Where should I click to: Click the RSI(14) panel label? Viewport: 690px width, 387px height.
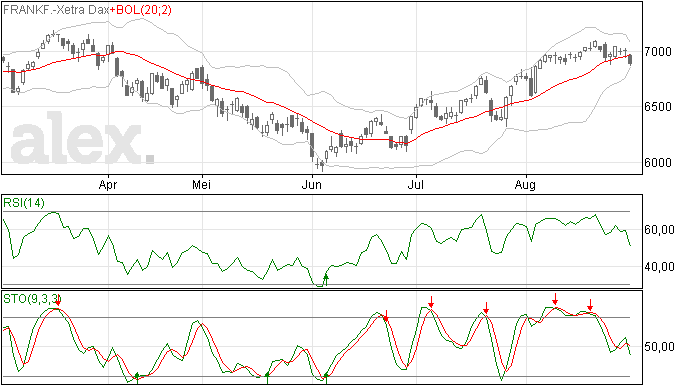[x=24, y=203]
